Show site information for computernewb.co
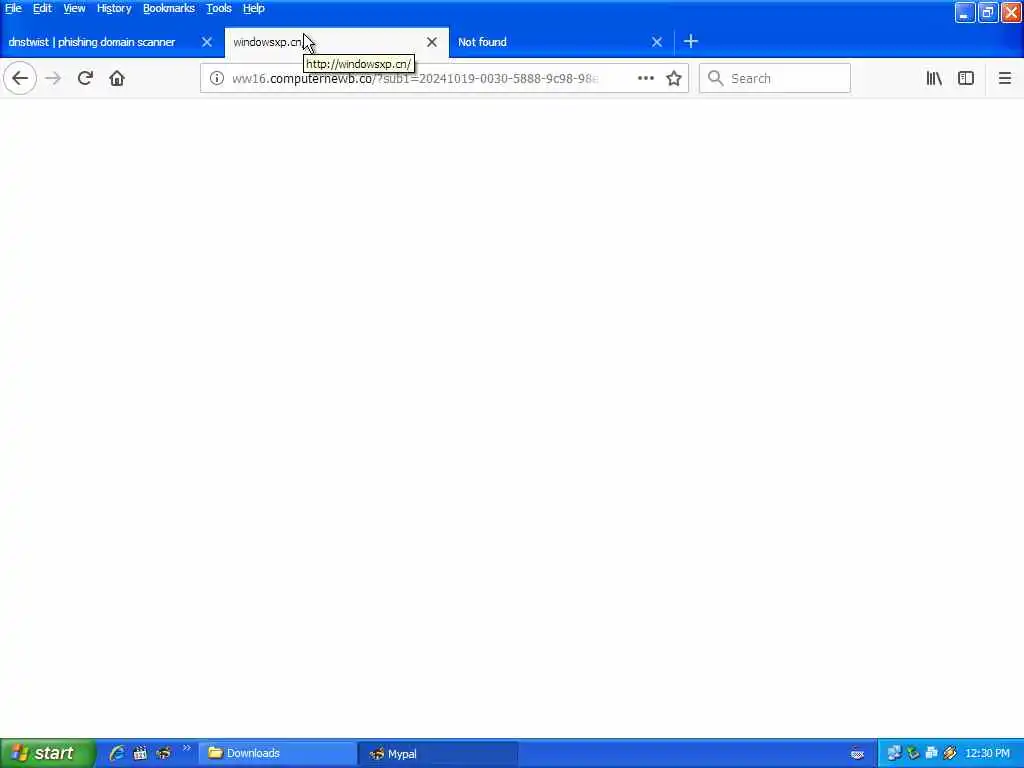Image resolution: width=1024 pixels, height=768 pixels. click(217, 78)
